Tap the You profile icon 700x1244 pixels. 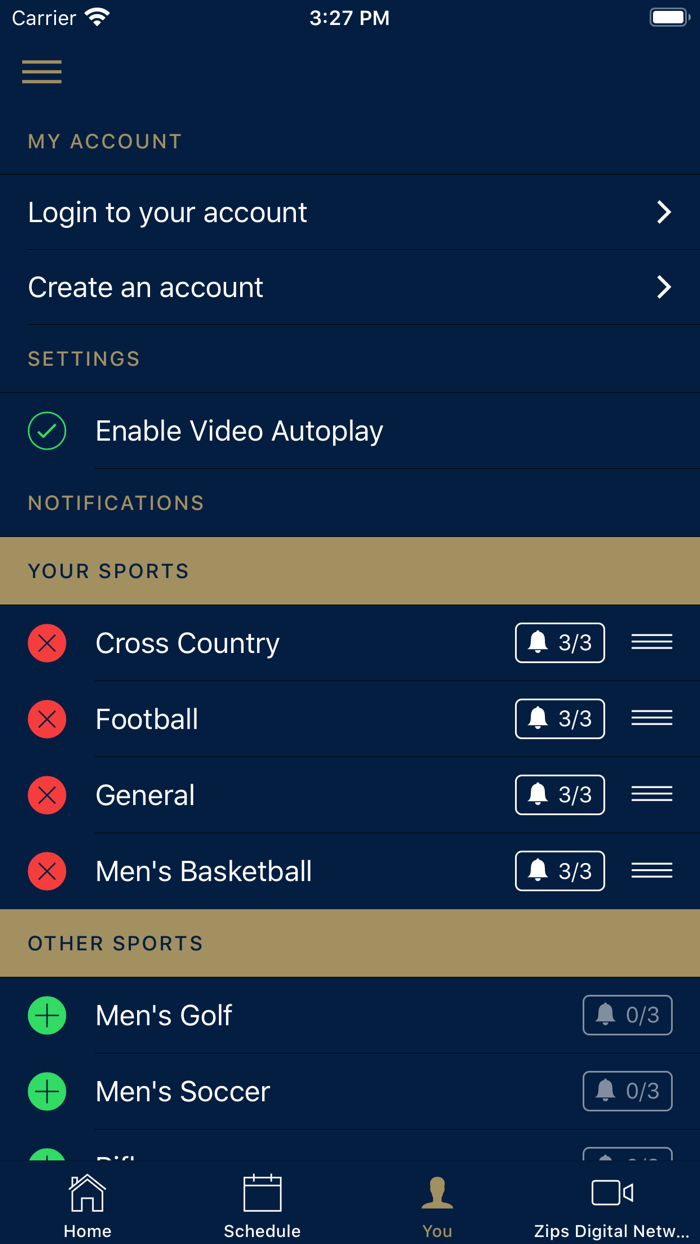click(437, 1192)
